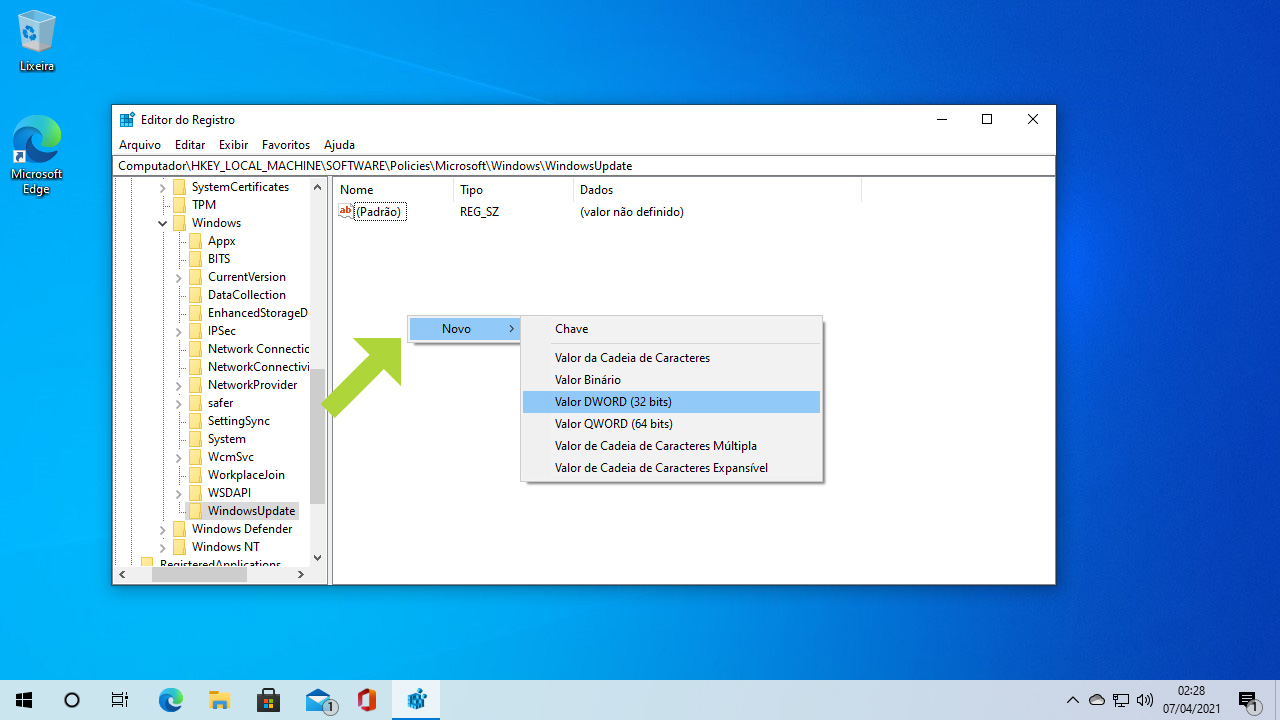Viewport: 1280px width, 720px height.
Task: Select the BITS key
Action: (219, 259)
